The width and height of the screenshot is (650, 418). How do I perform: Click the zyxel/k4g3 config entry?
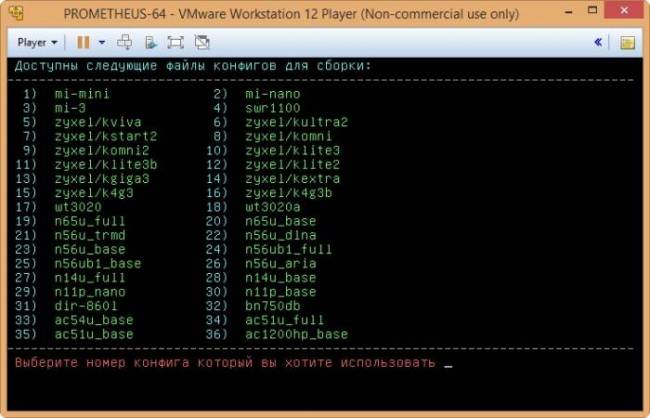point(94,193)
